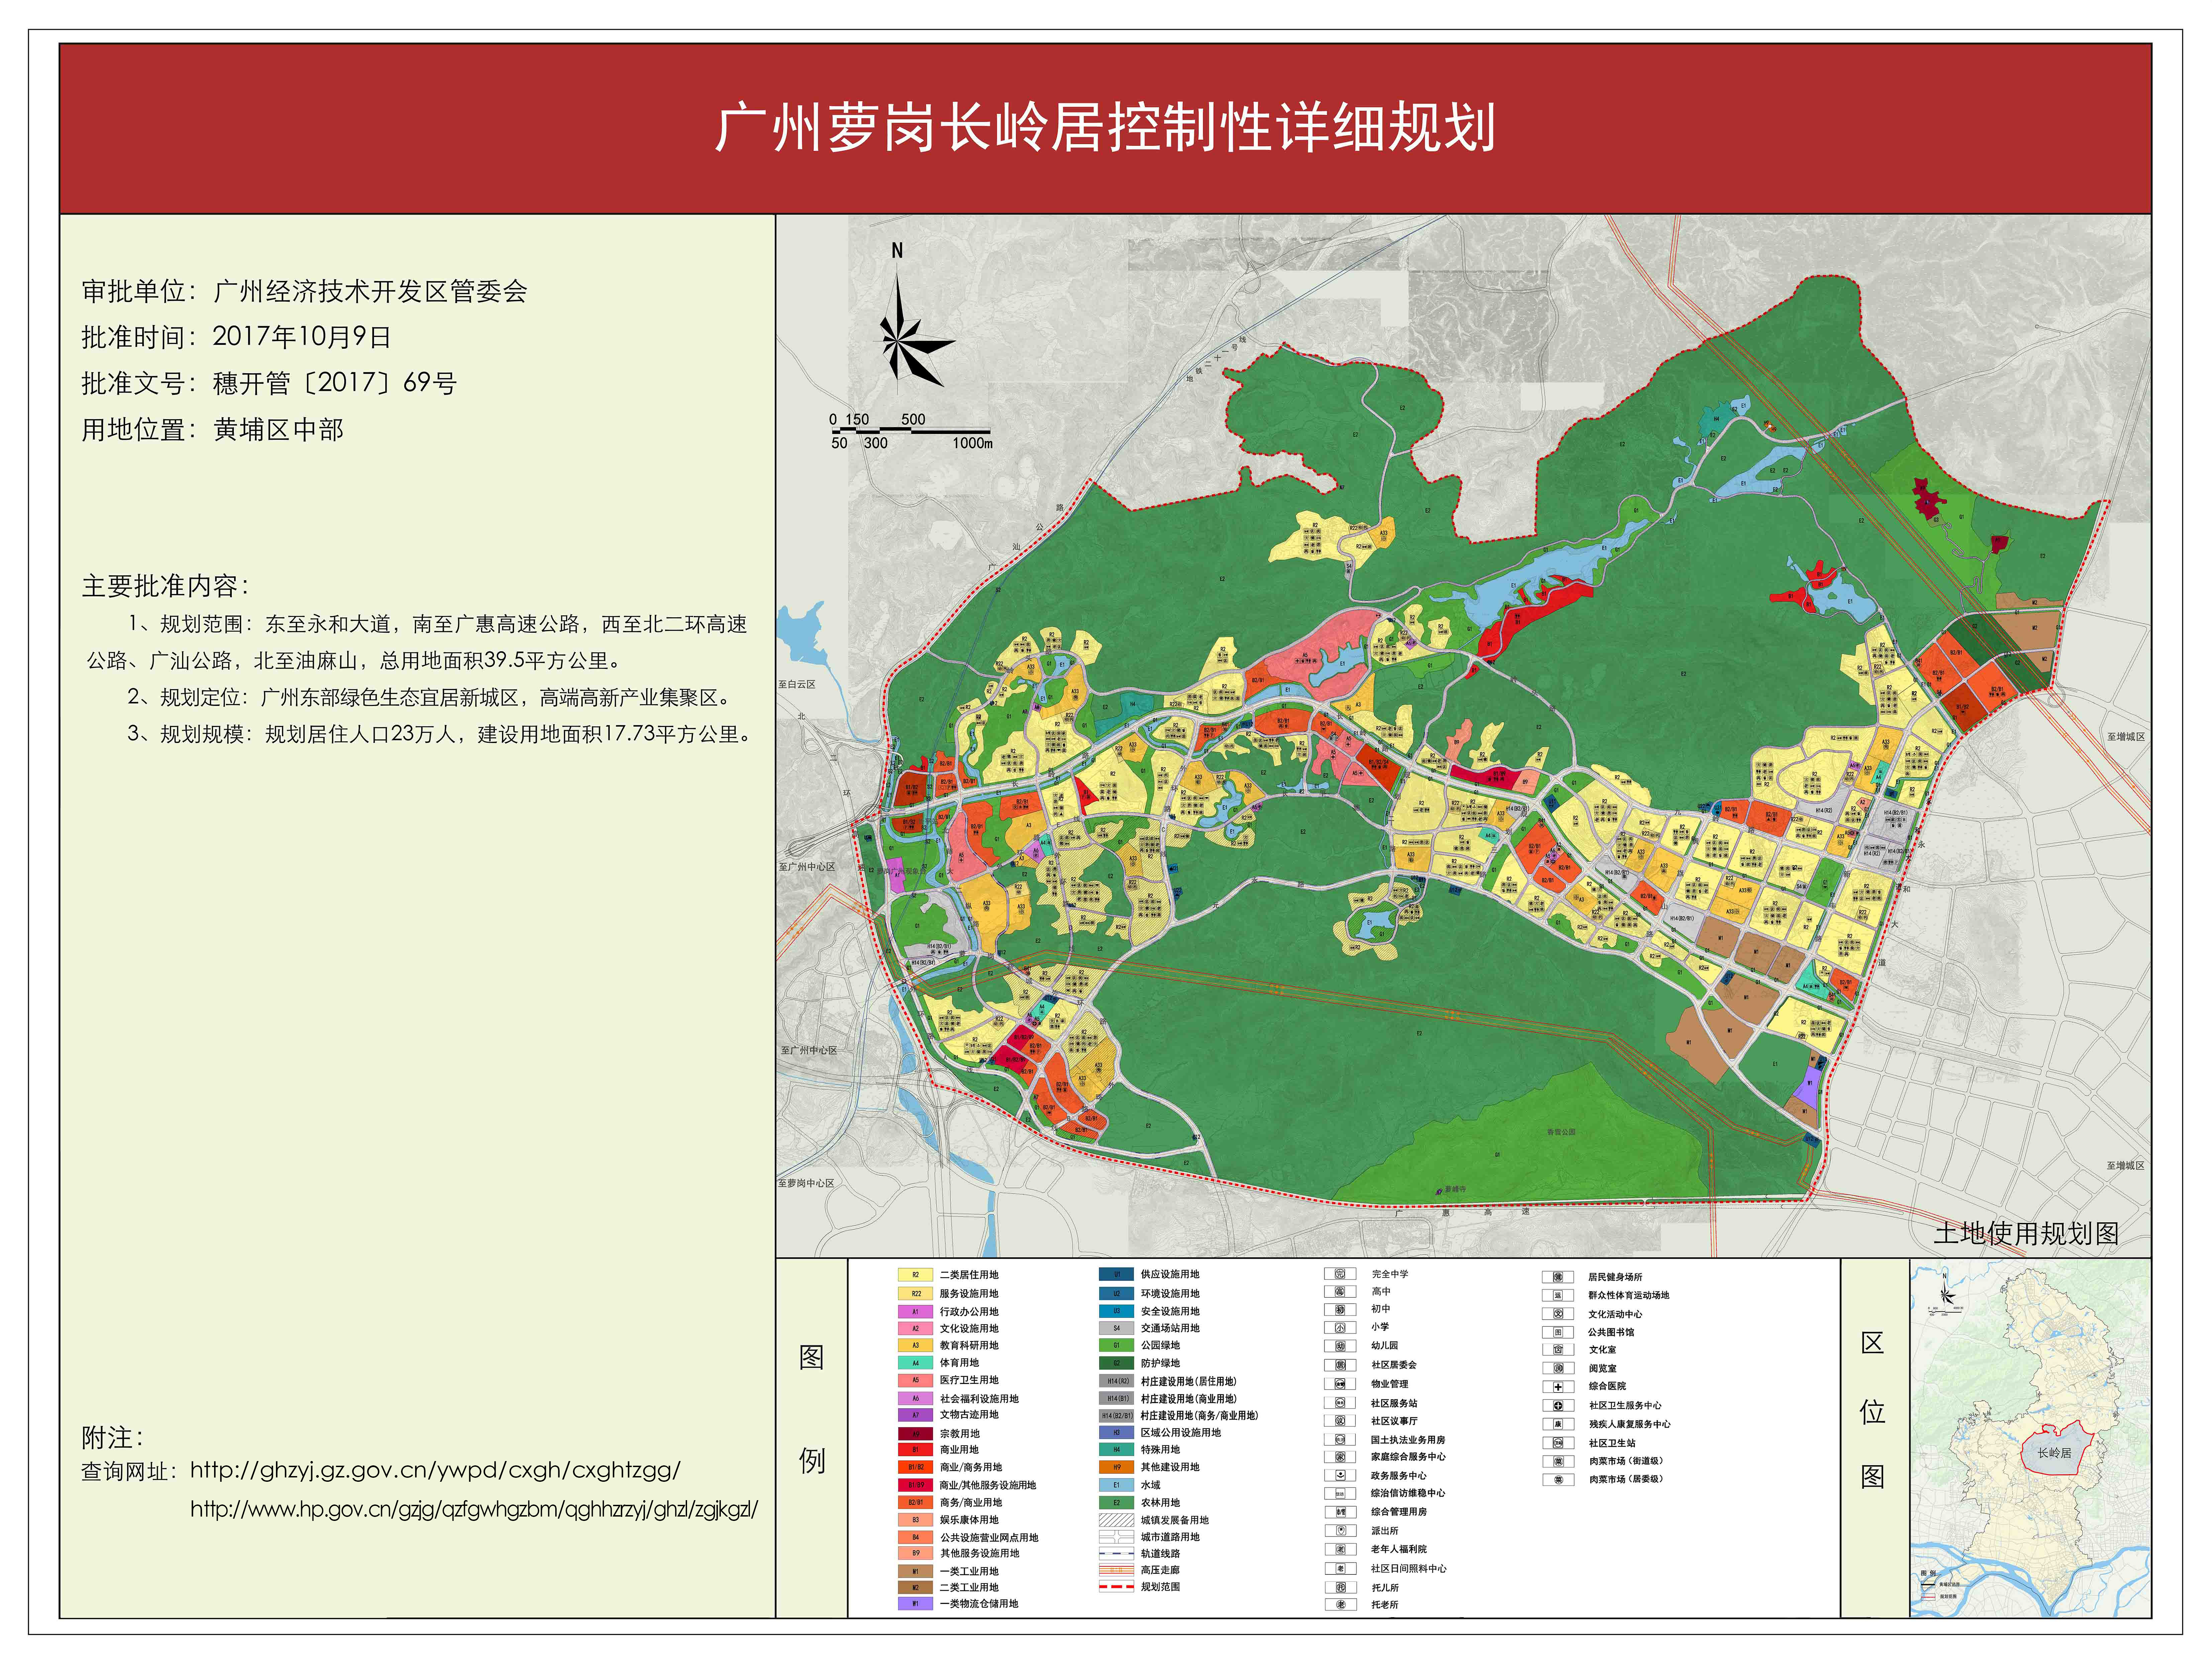Click the 至萝岗中心区 map edge label
Screen dimensions: 2212x1659
(806, 1183)
